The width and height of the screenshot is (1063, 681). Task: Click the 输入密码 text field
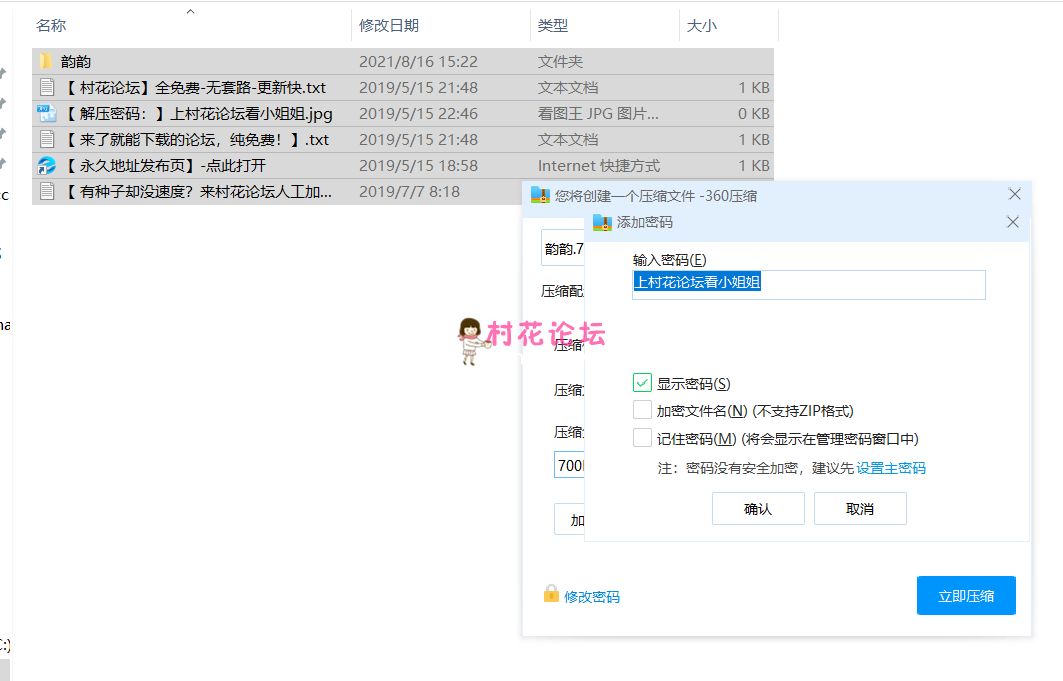(x=809, y=285)
